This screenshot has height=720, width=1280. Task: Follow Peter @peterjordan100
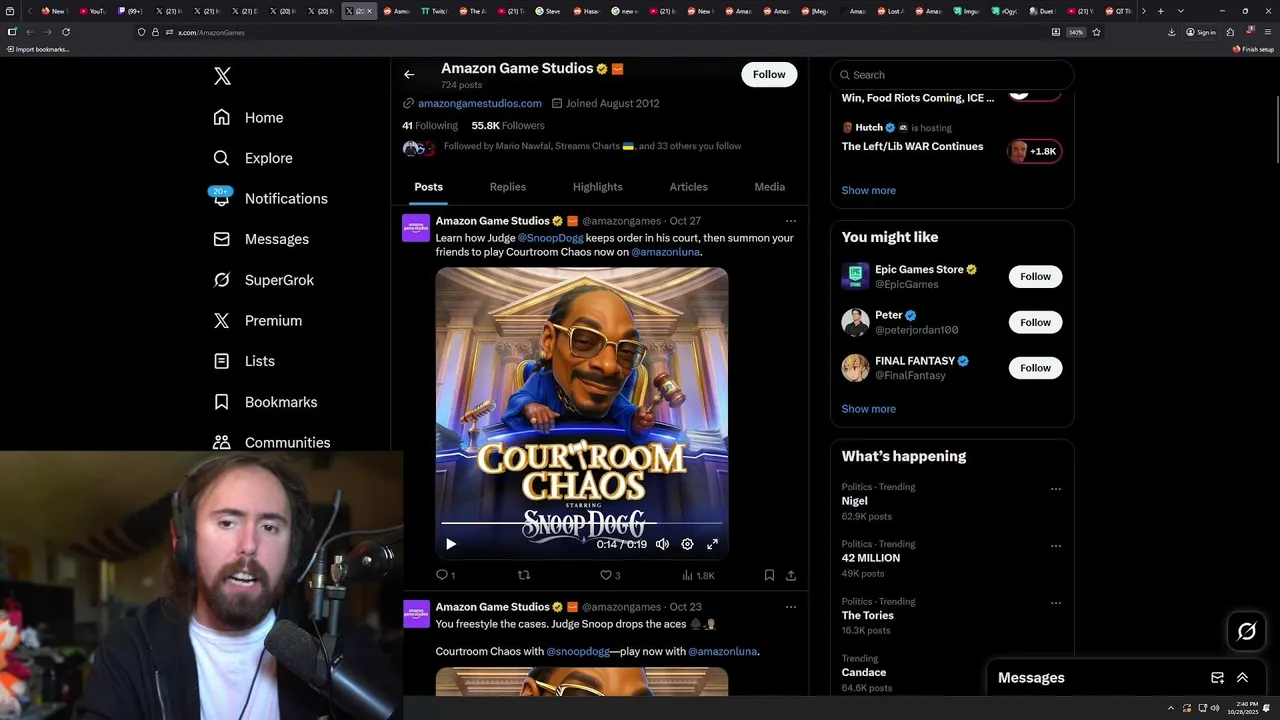click(1035, 322)
